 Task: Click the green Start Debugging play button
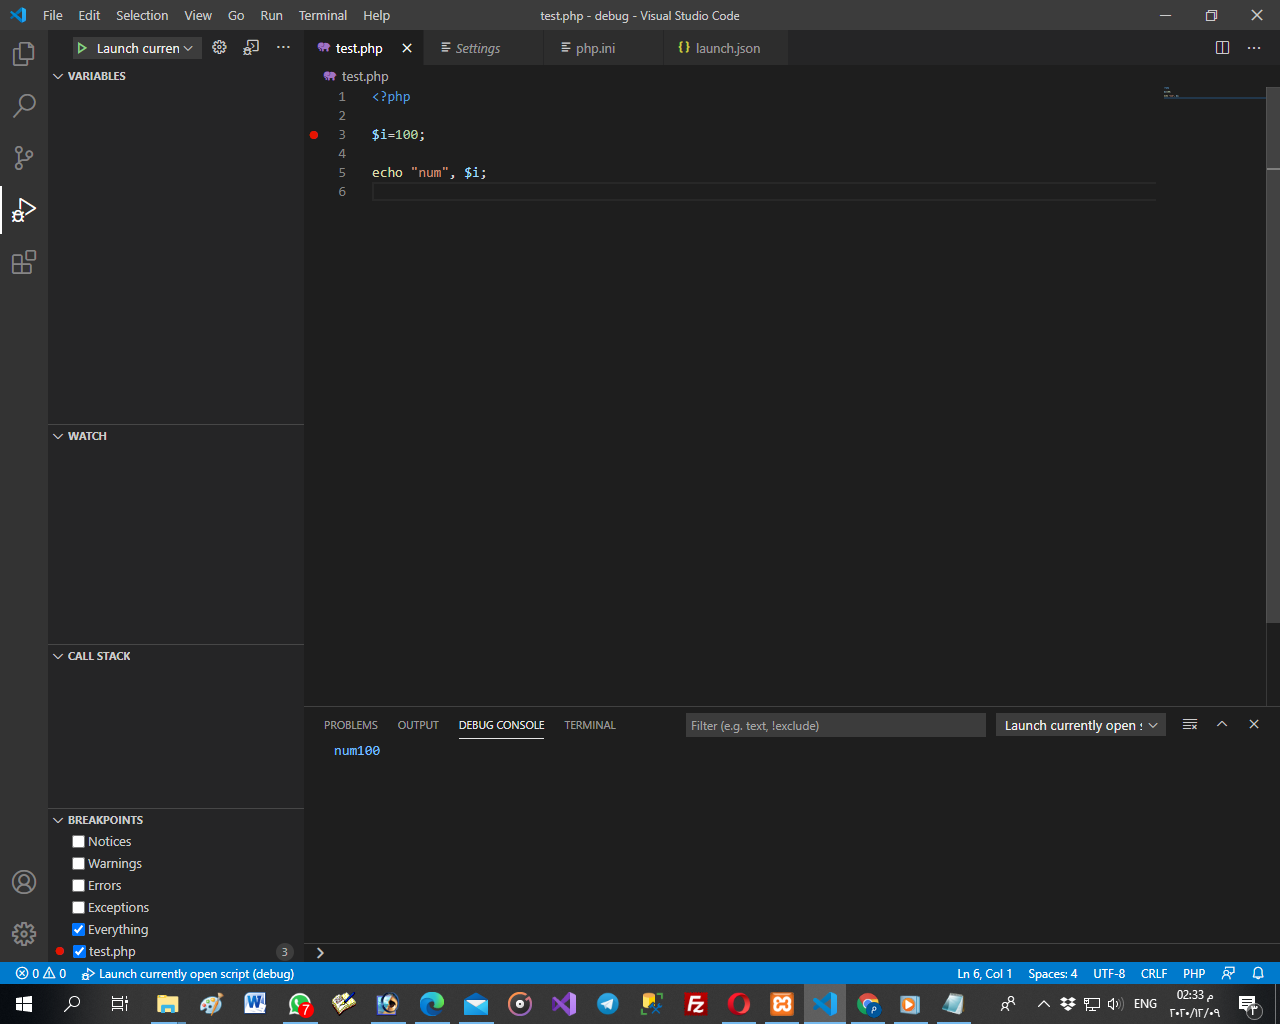(x=82, y=48)
